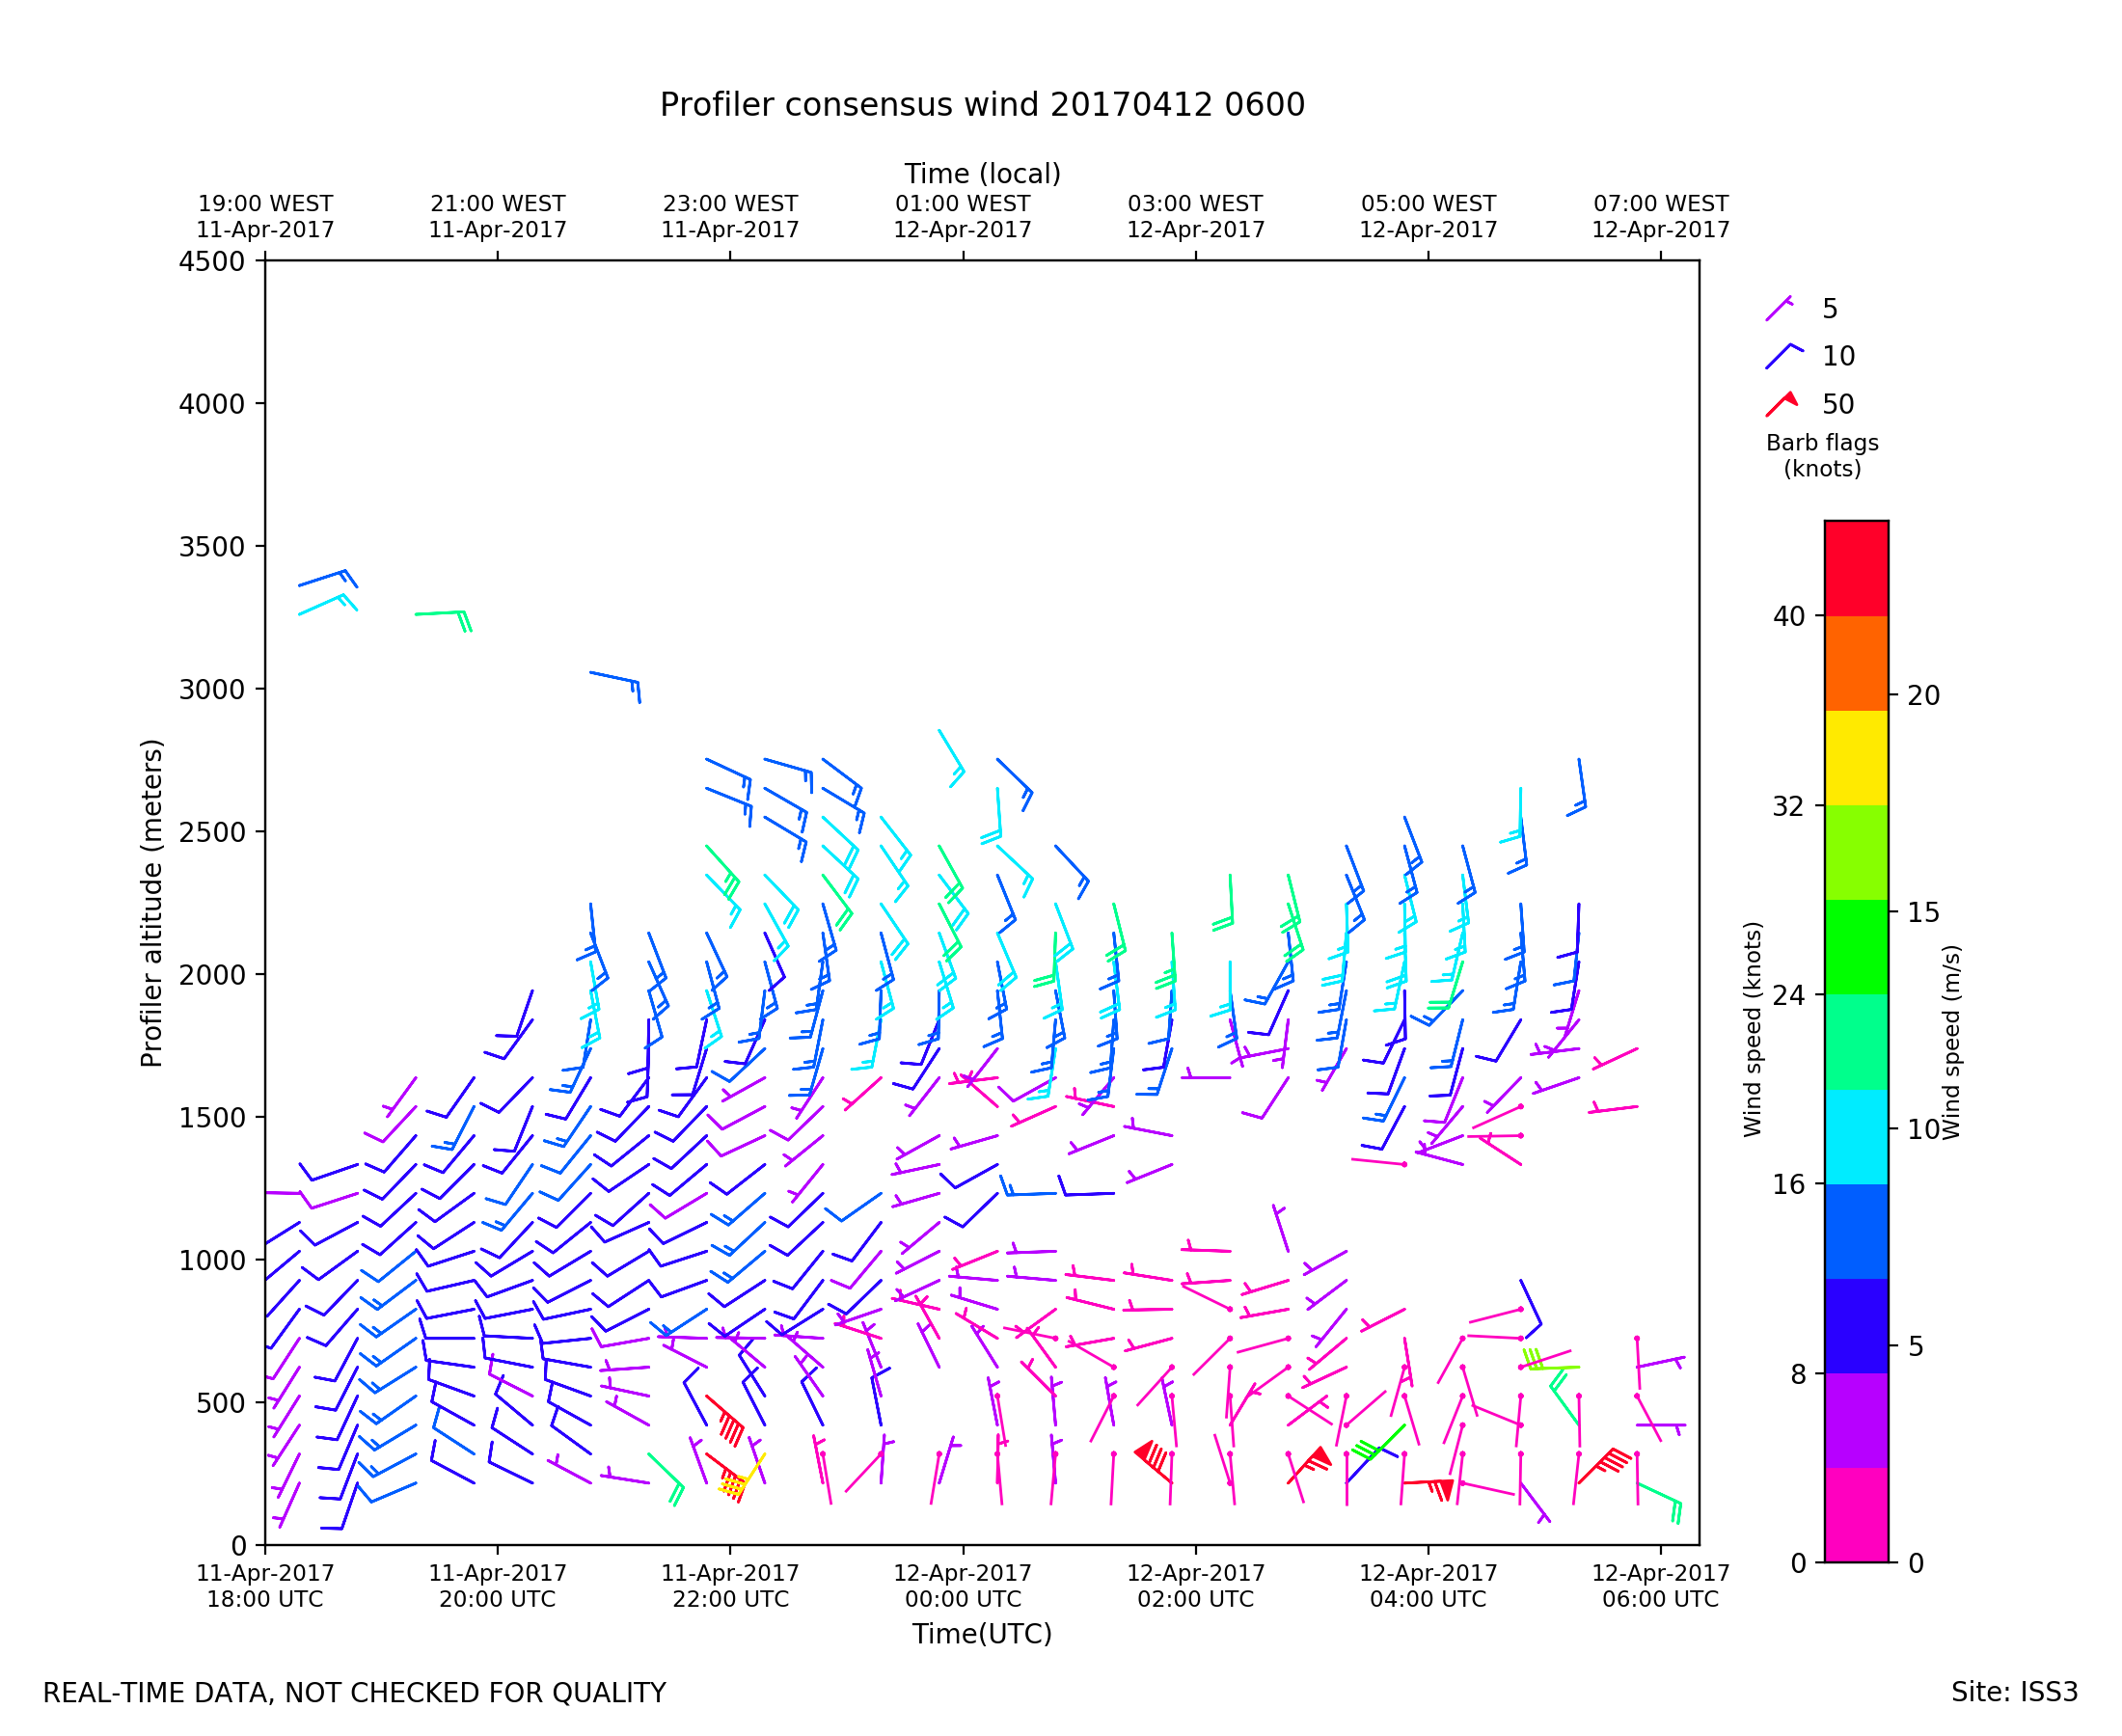Click the red segment of the colorbar
The width and height of the screenshot is (2122, 1736).
pyautogui.click(x=1856, y=568)
